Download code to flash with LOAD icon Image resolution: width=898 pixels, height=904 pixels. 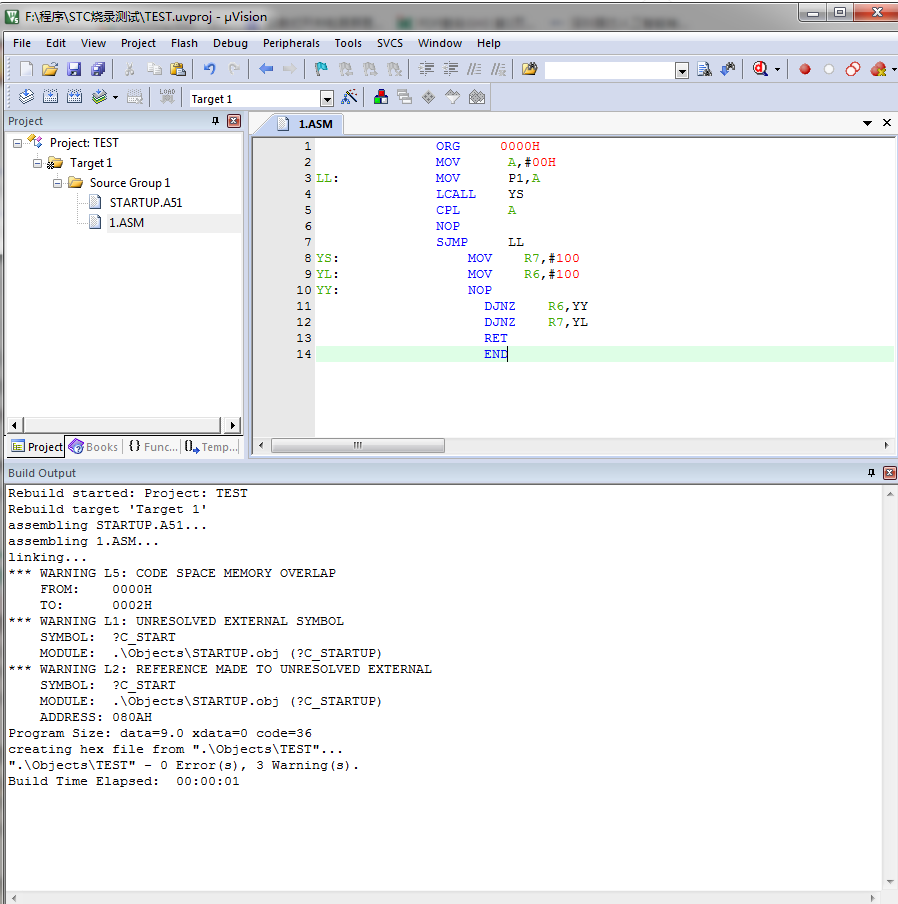[167, 97]
